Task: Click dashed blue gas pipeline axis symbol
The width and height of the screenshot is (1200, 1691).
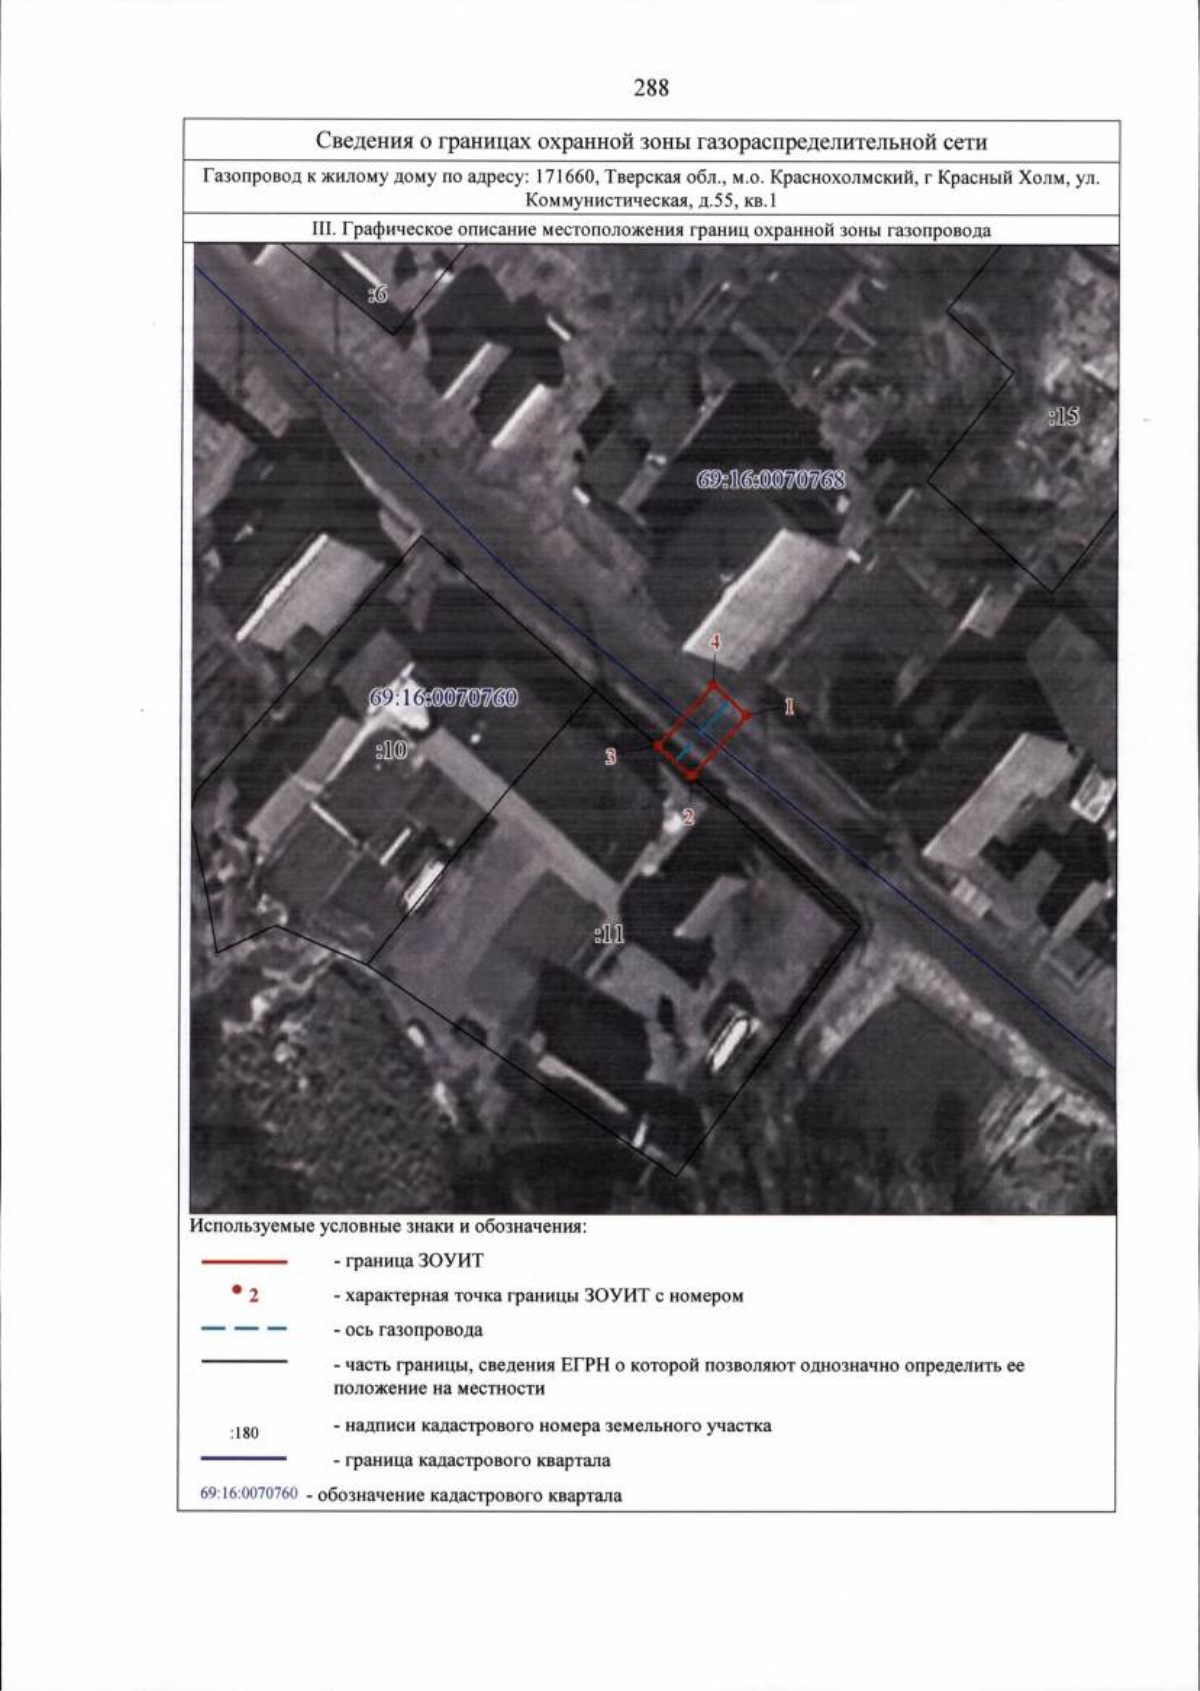Action: tap(244, 1329)
